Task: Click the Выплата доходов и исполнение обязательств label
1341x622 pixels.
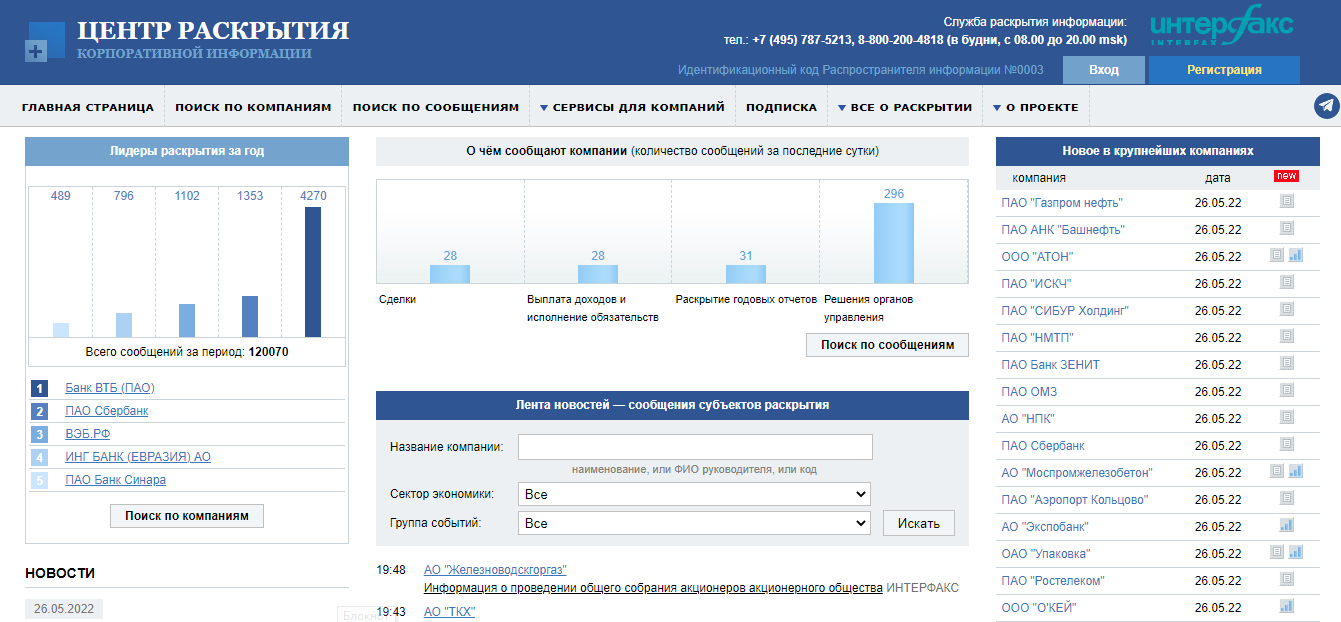Action: pyautogui.click(x=593, y=308)
